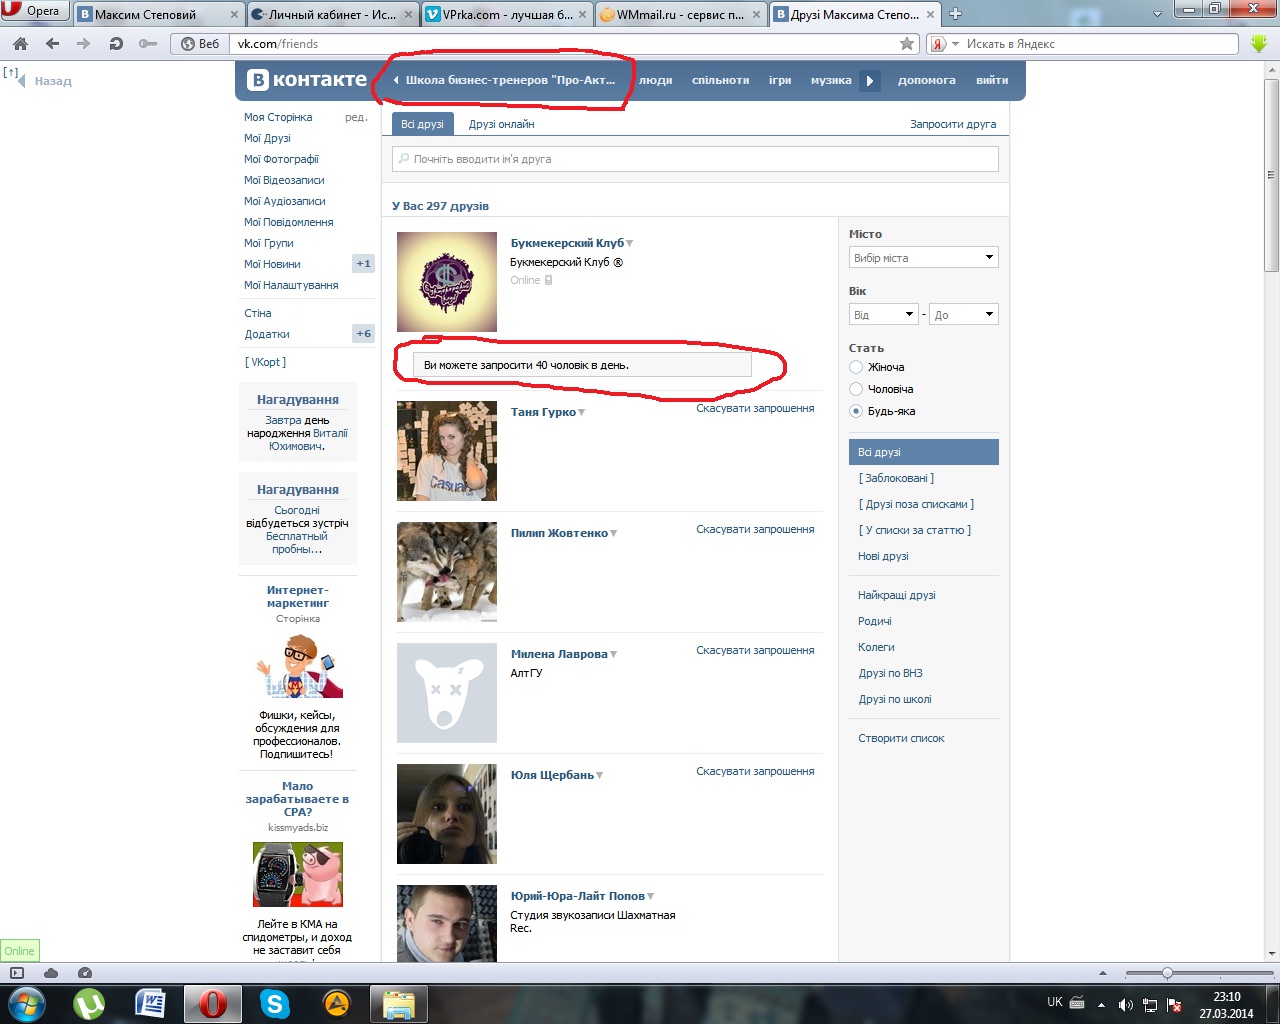
Task: Go to the browser home page icon
Action: tap(21, 44)
